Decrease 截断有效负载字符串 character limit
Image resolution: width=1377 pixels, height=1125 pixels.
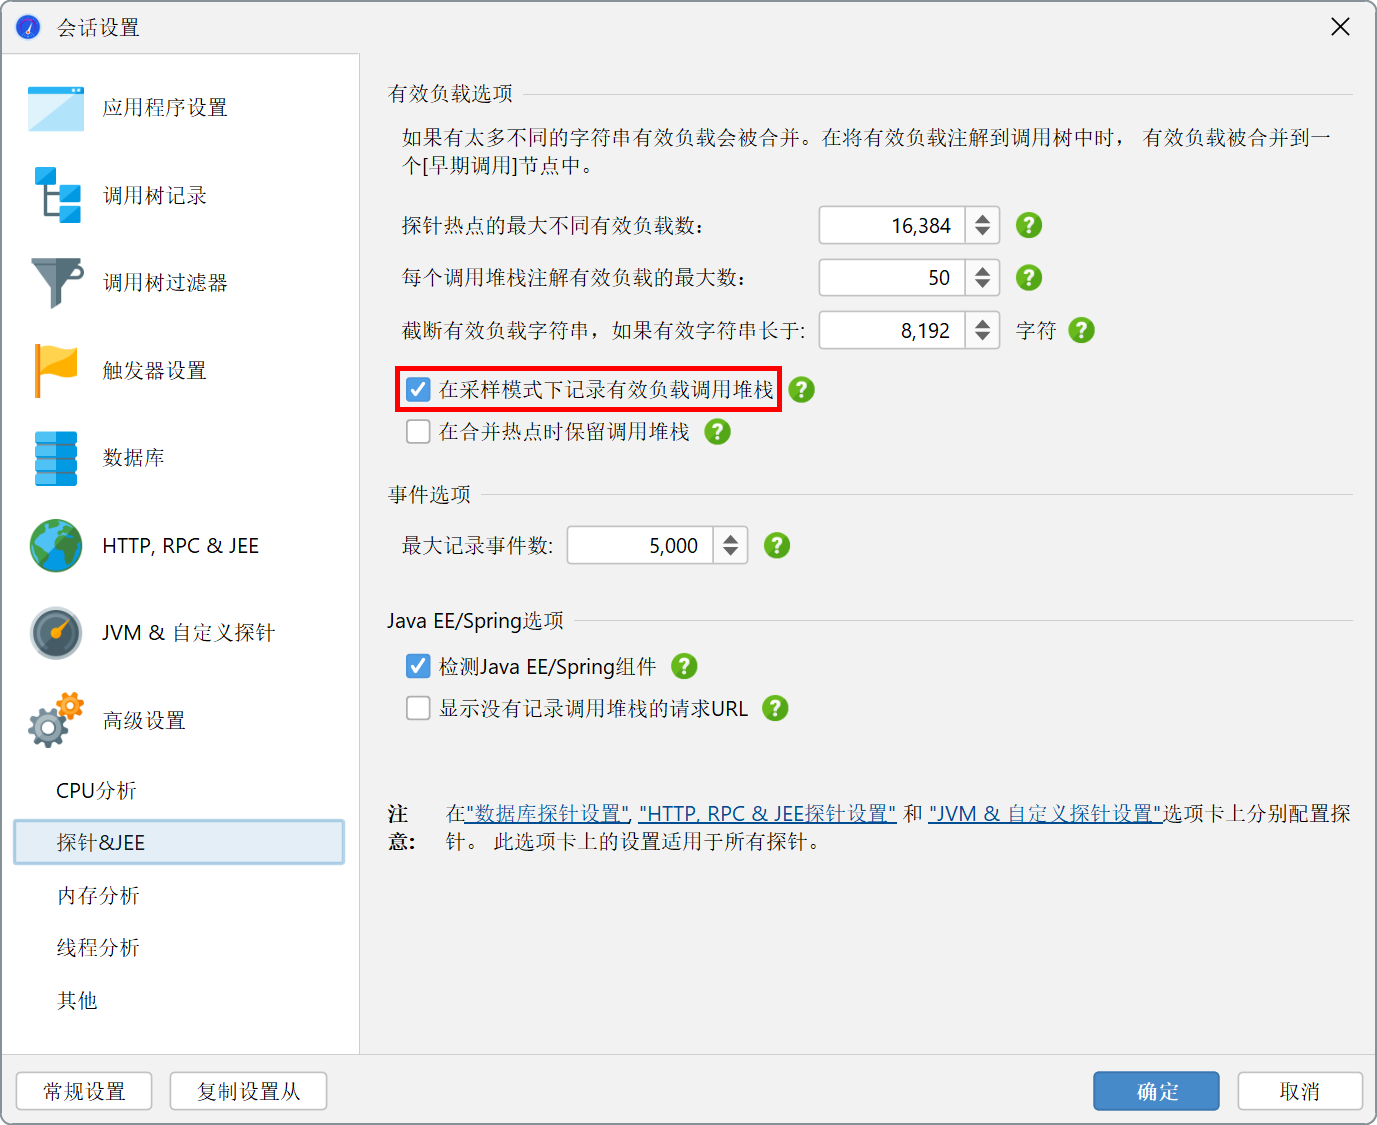click(983, 339)
